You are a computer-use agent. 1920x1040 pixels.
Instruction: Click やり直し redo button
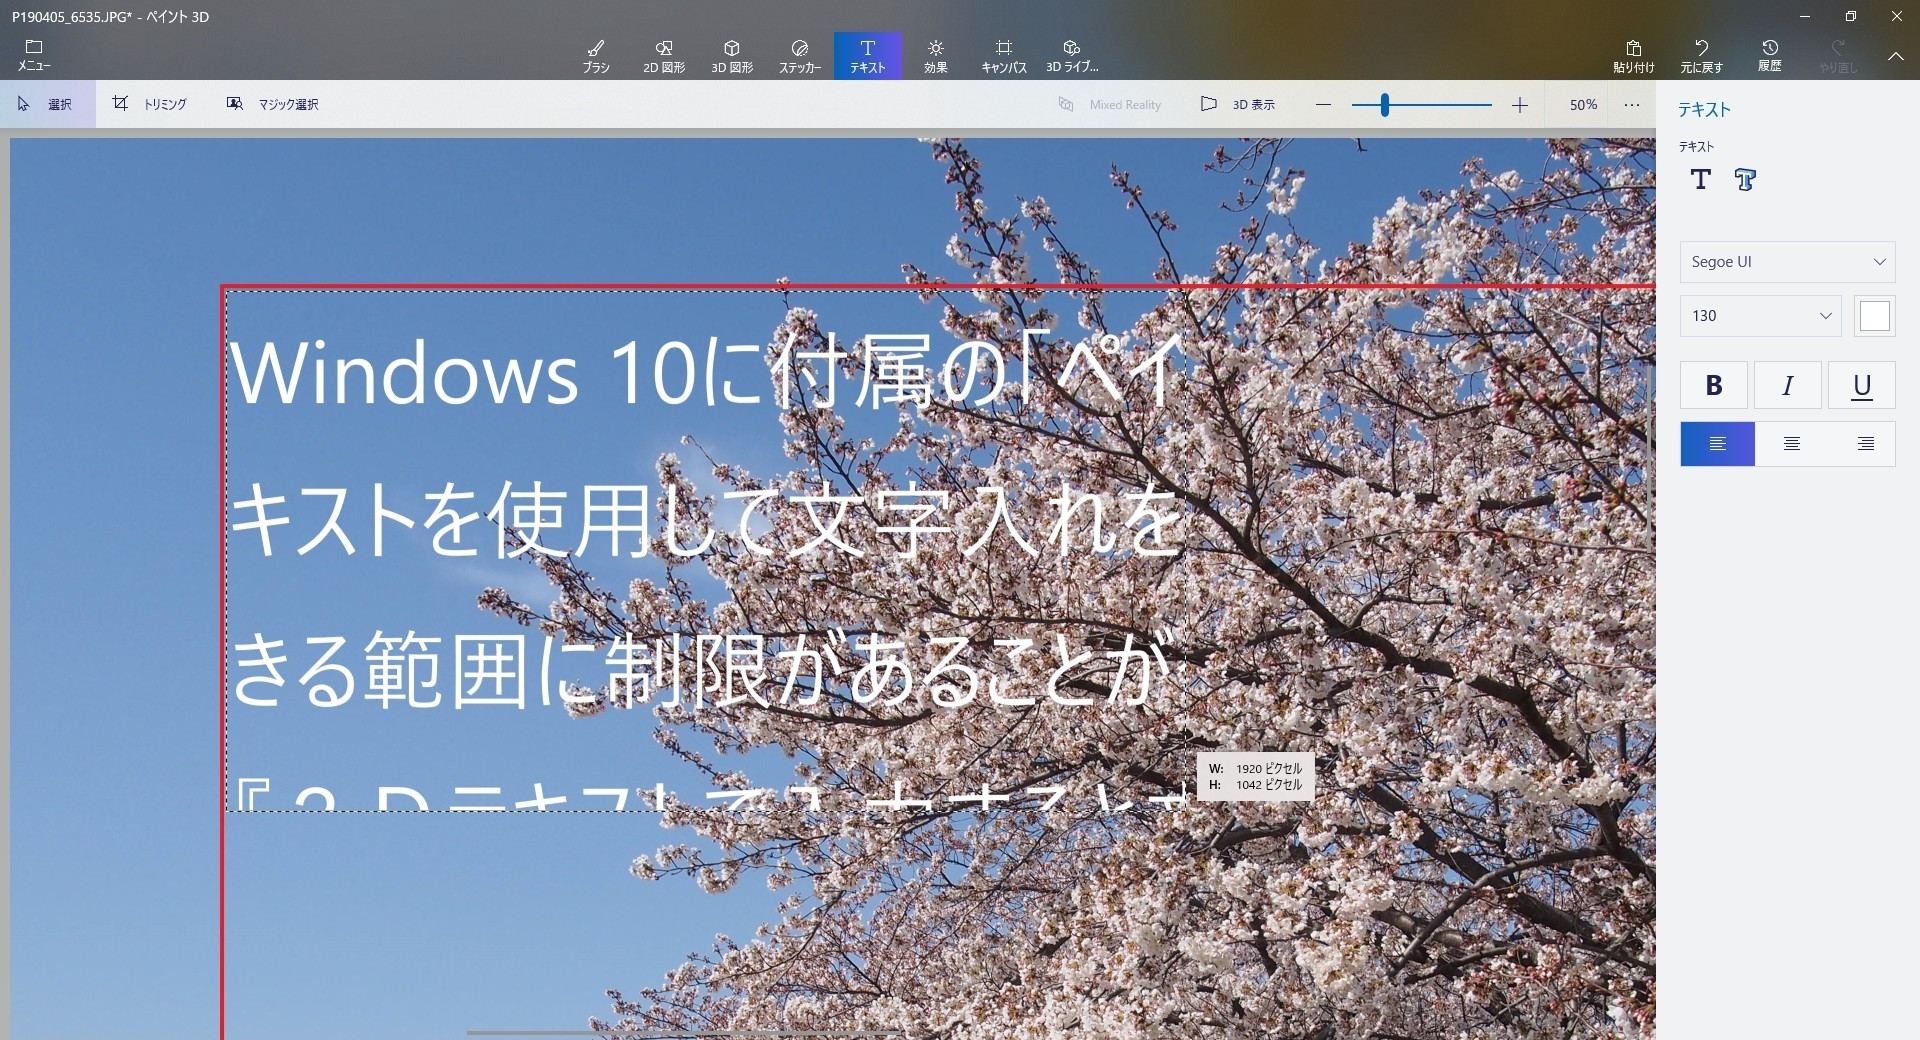point(1838,56)
